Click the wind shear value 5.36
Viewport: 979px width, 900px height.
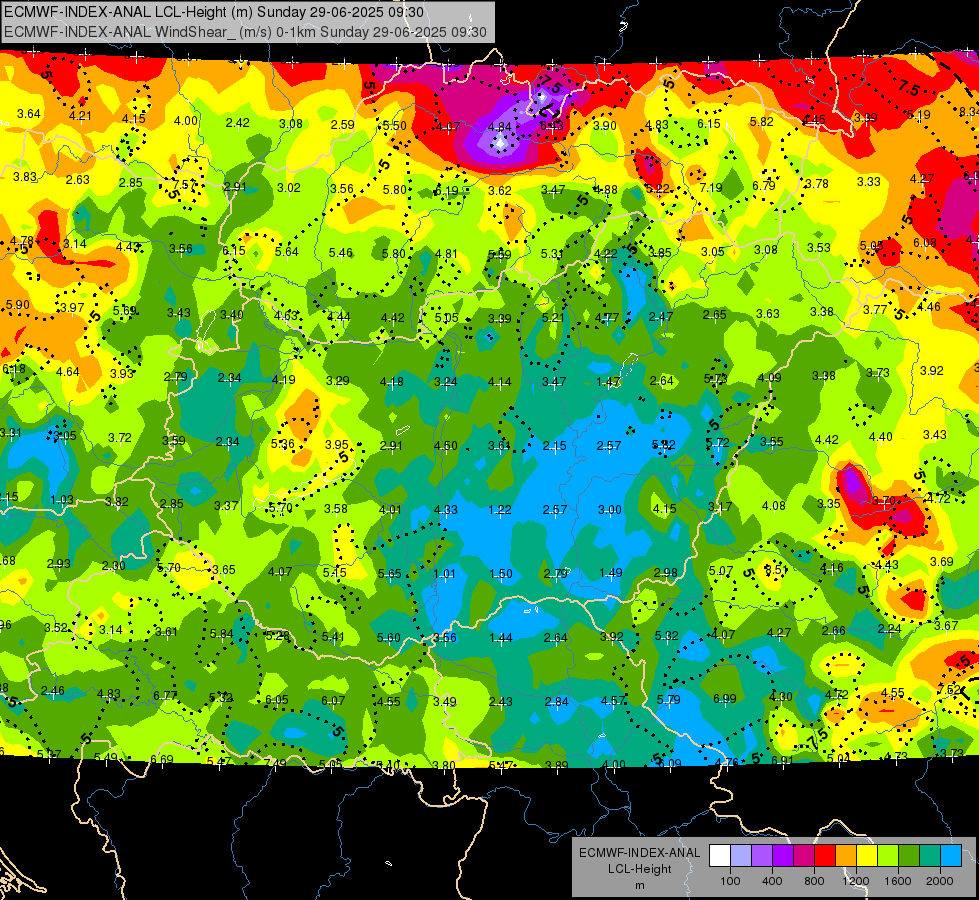[x=283, y=443]
